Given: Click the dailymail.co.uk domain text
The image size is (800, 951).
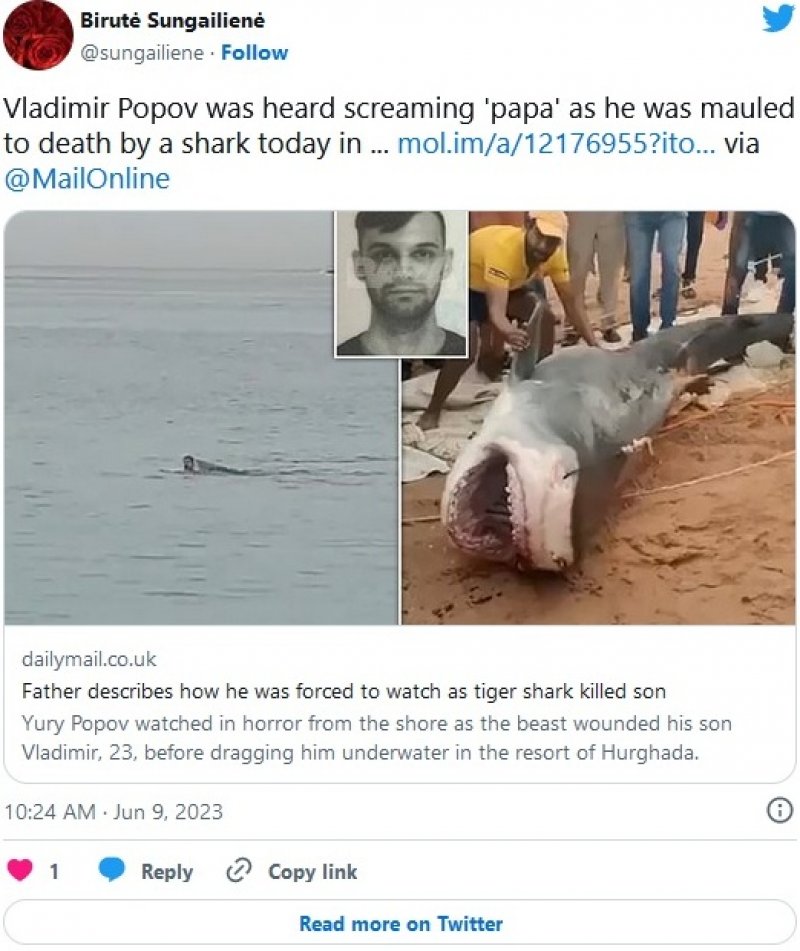Looking at the screenshot, I should coord(88,660).
